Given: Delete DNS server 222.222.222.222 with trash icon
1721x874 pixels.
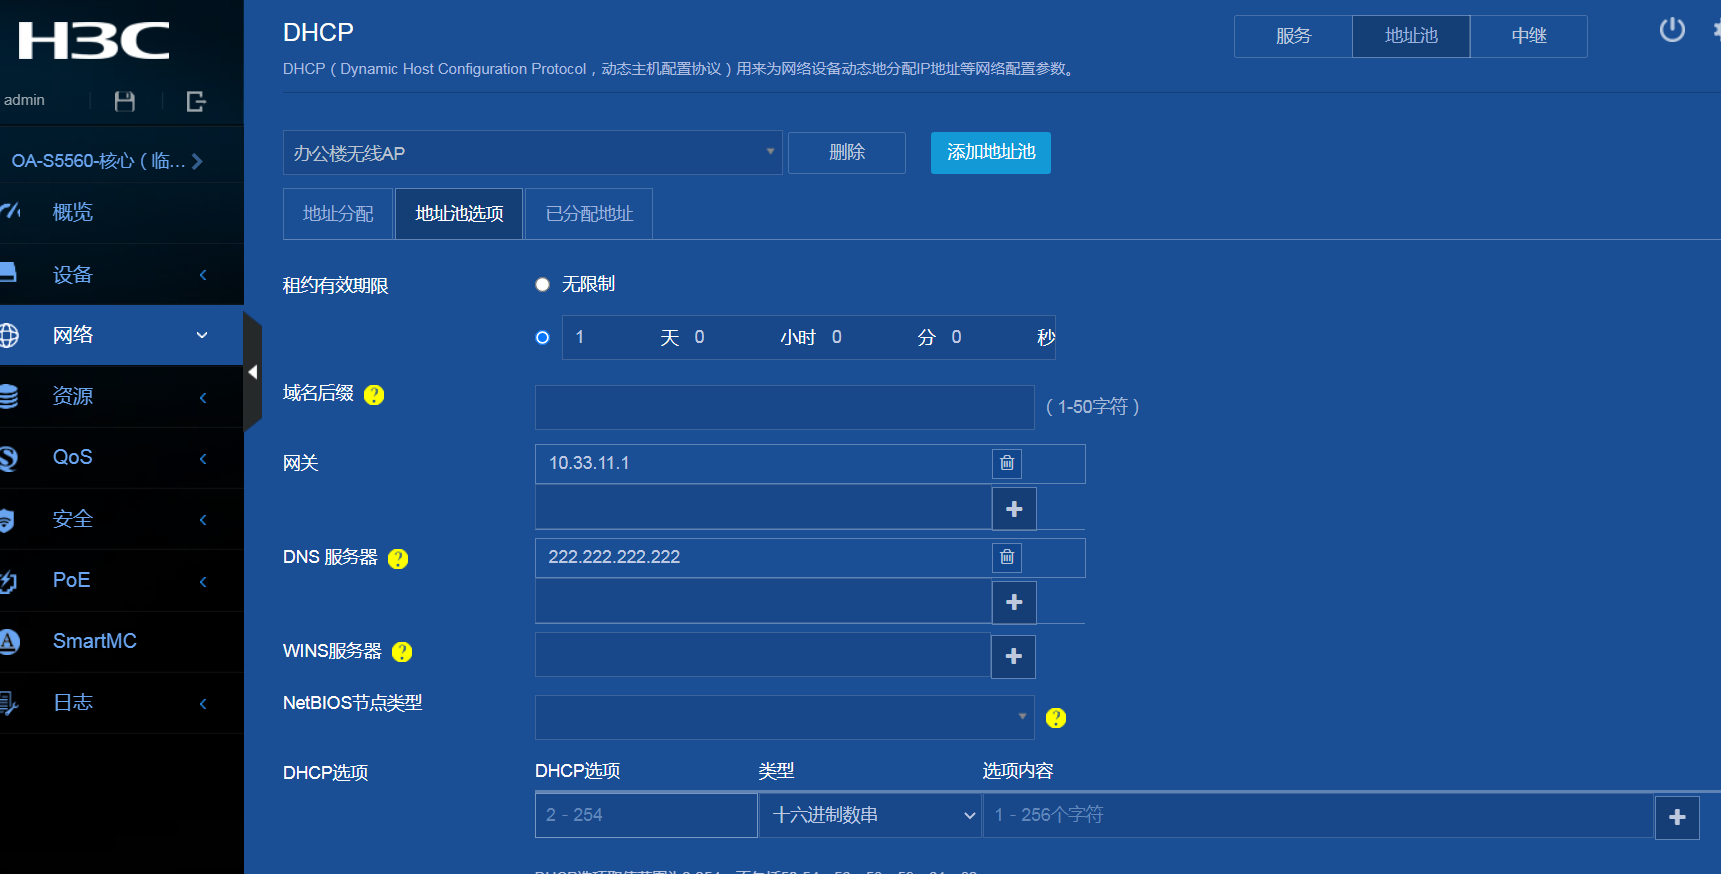Looking at the screenshot, I should [1007, 557].
